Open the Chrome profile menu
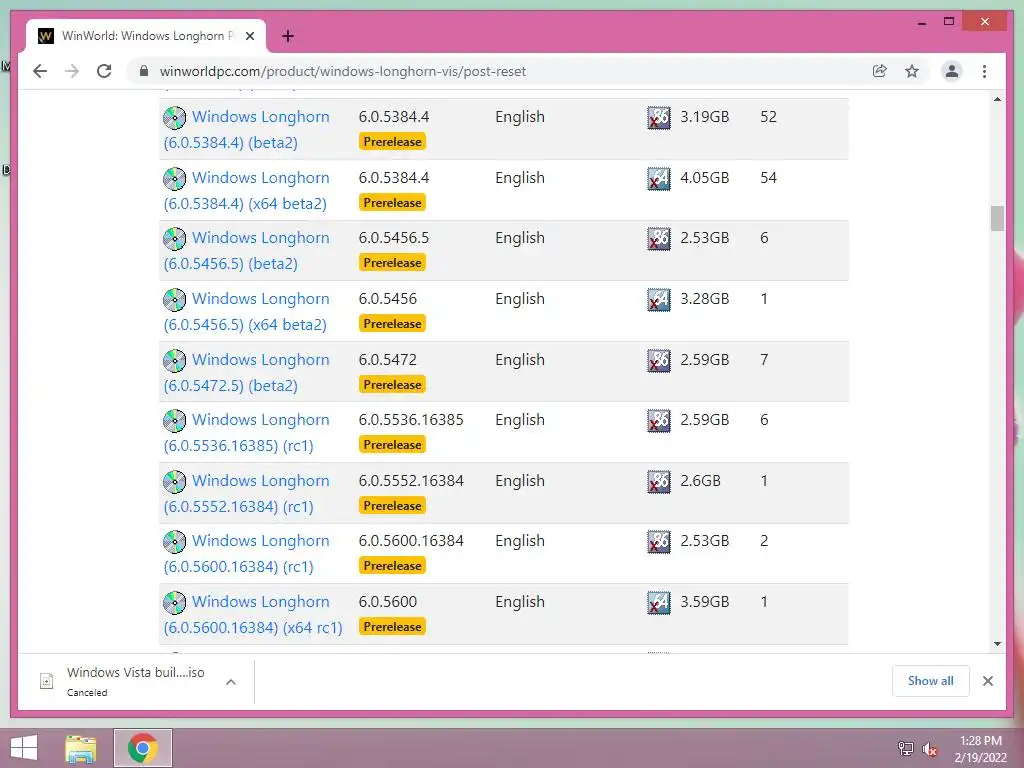The image size is (1024, 768). 952,71
